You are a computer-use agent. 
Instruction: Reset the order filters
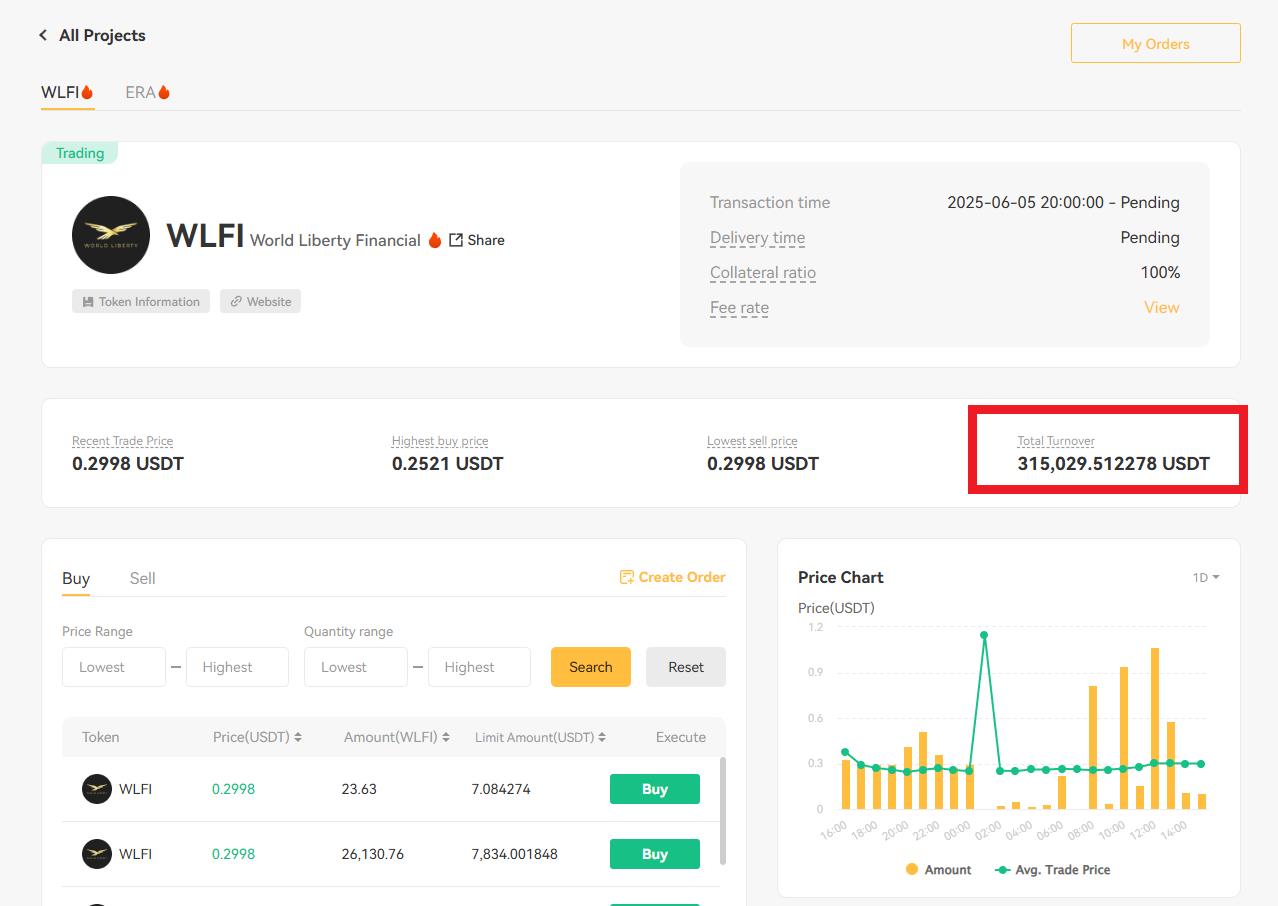click(685, 667)
